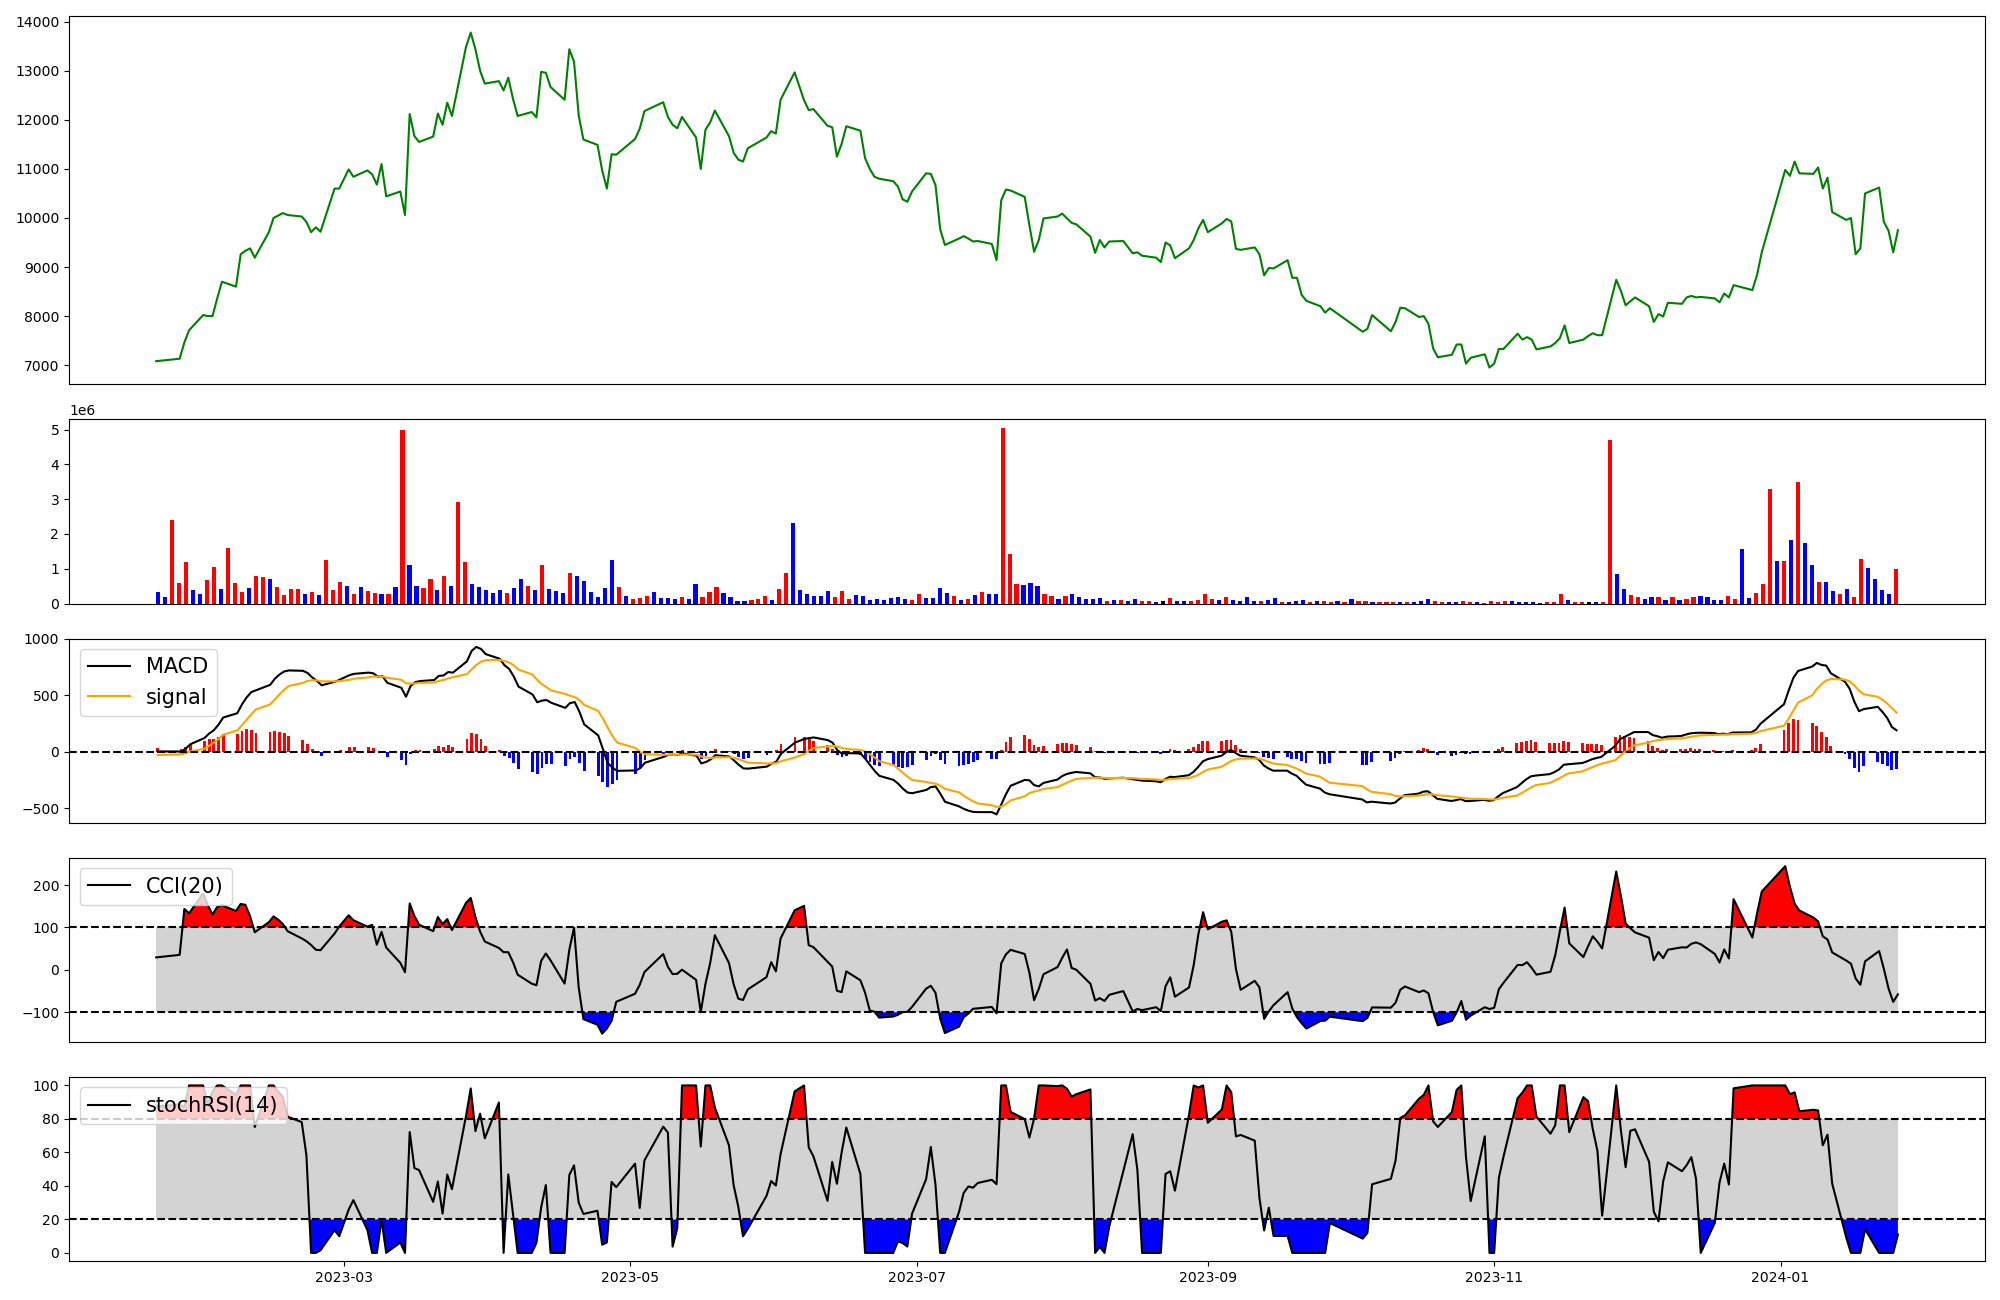Click the 80 label on the stochRSI axis
This screenshot has height=1300, width=2000.
click(x=50, y=1120)
